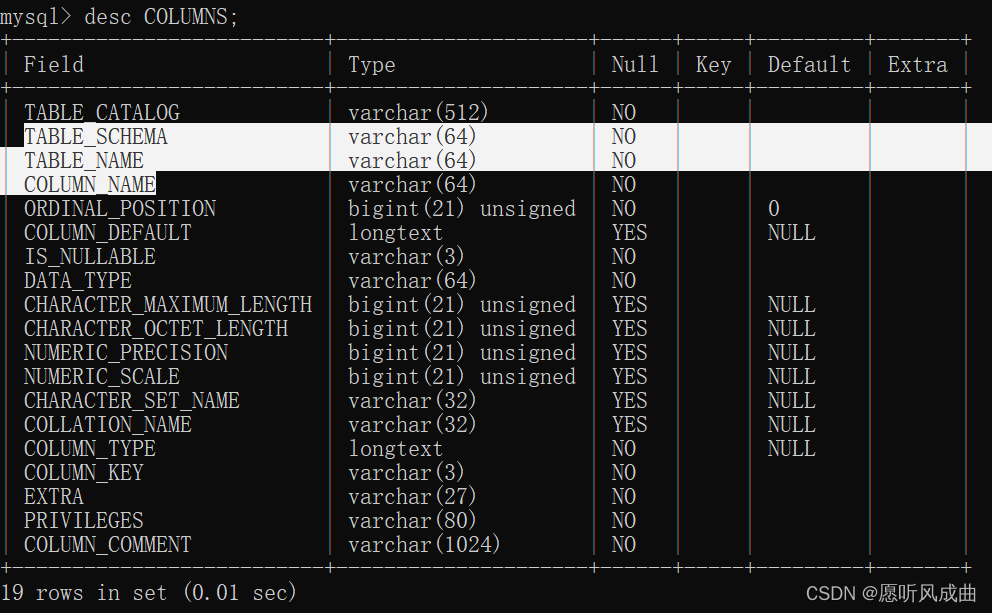Click the longtext type of COLUMN_TYPE
The image size is (992, 613).
click(396, 449)
